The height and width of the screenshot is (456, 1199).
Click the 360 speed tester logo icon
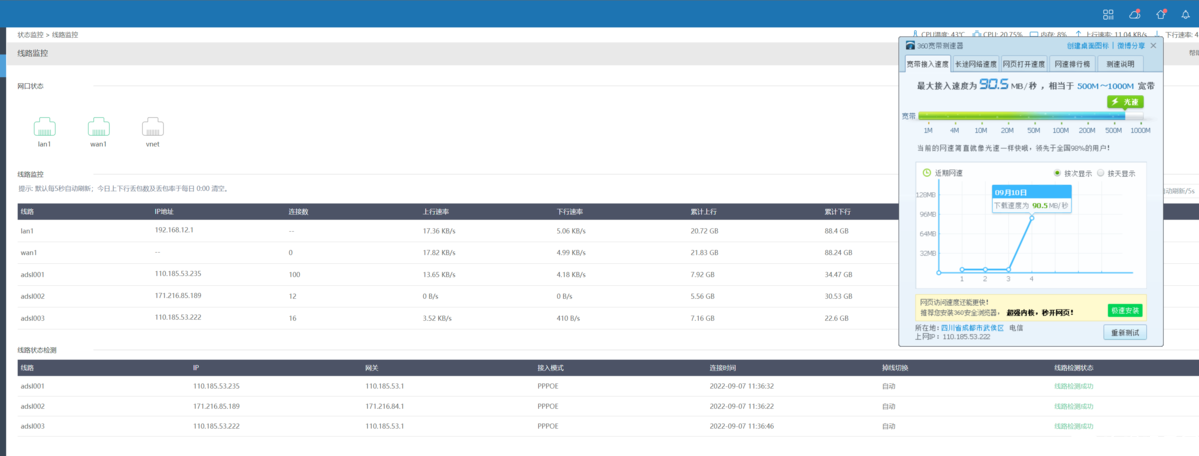coord(911,46)
